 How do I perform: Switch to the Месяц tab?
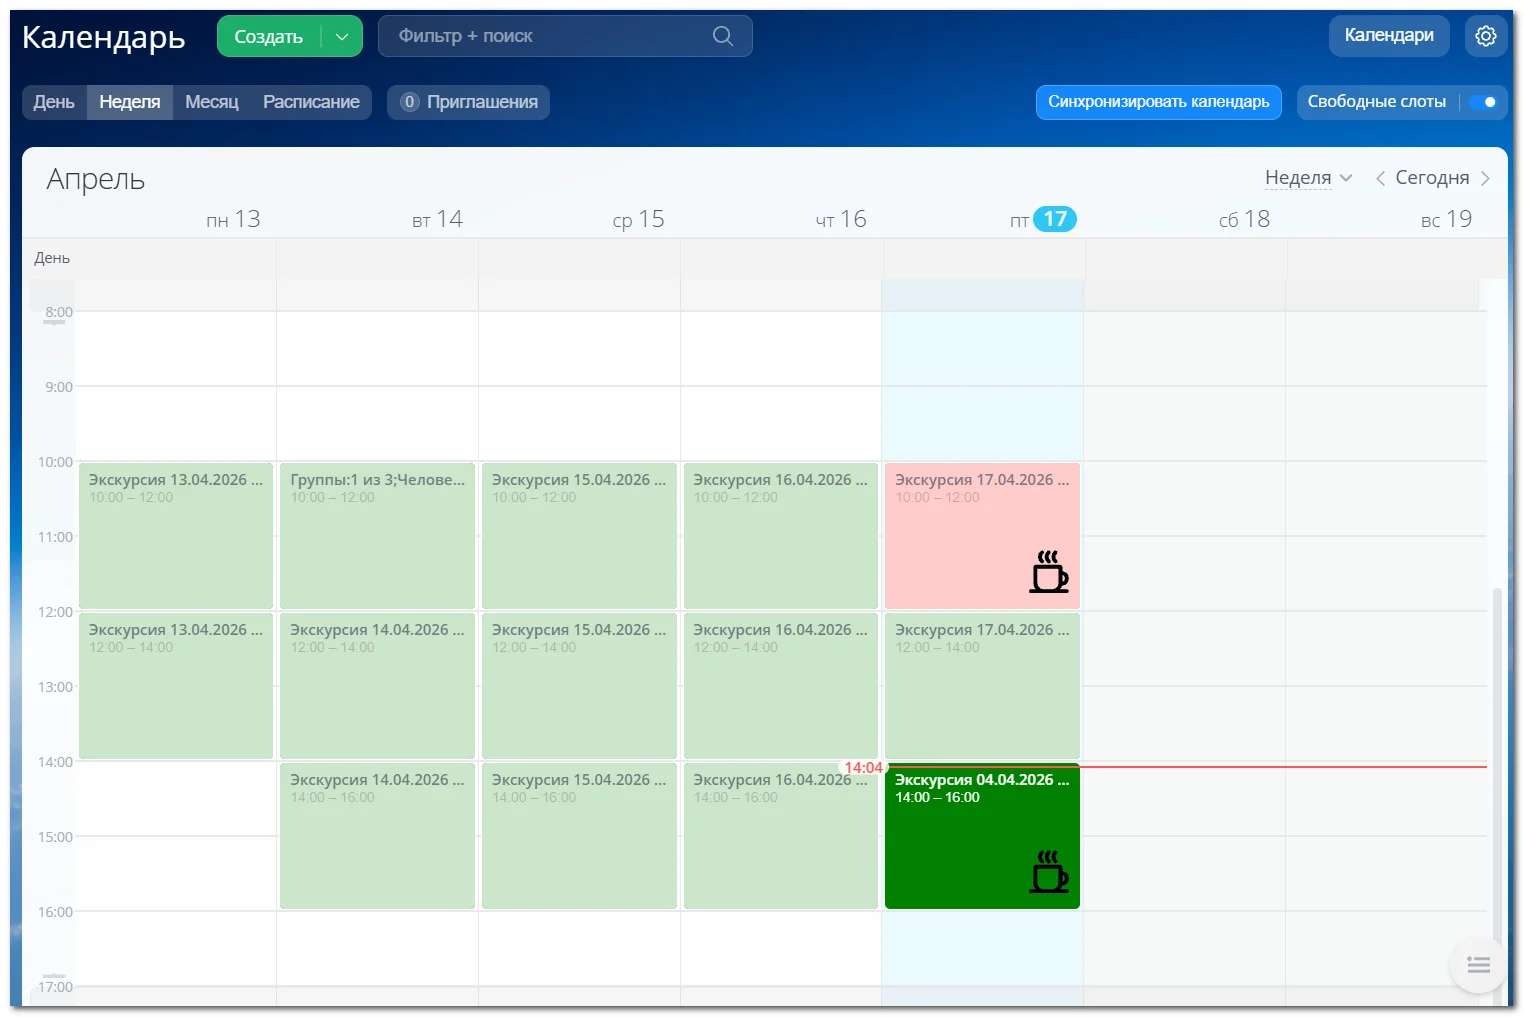tap(211, 102)
